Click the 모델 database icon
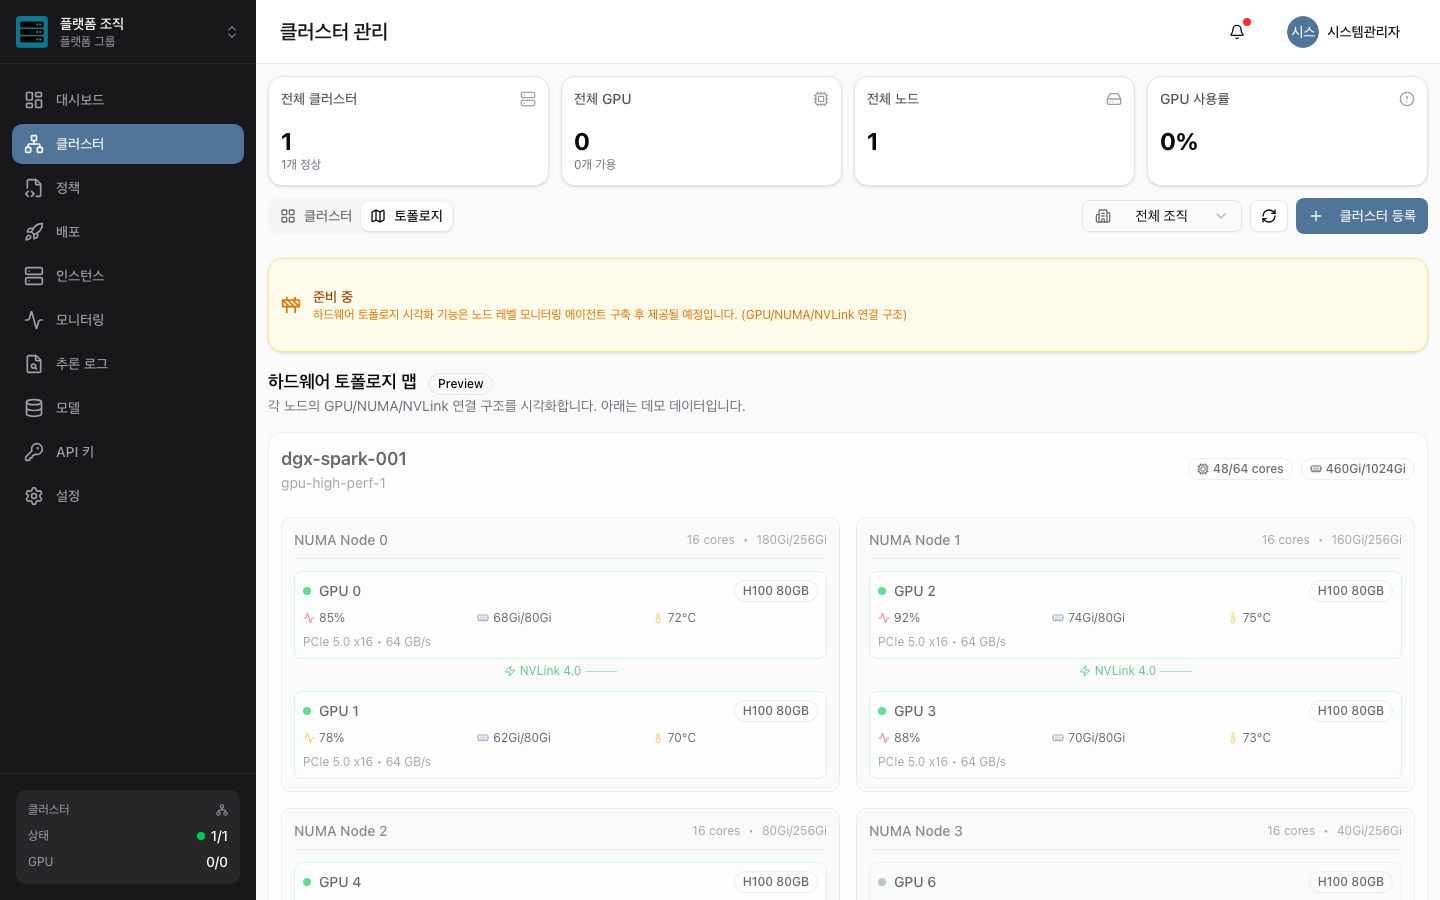The image size is (1440, 900). tap(34, 408)
